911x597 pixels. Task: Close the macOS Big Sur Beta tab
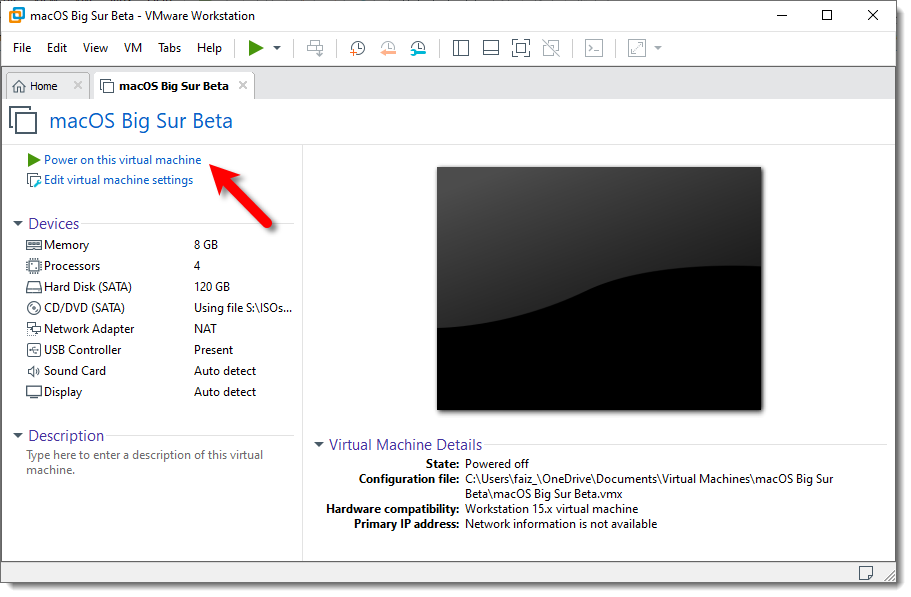[241, 86]
